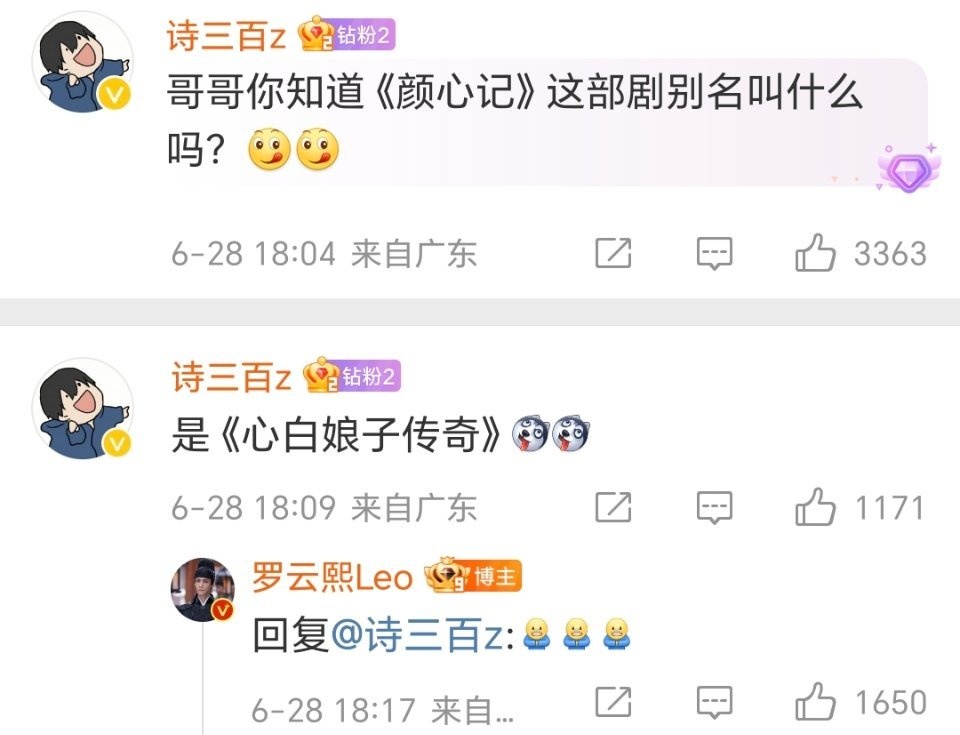Tap the reply icon on the 18:09 comment

tap(714, 508)
